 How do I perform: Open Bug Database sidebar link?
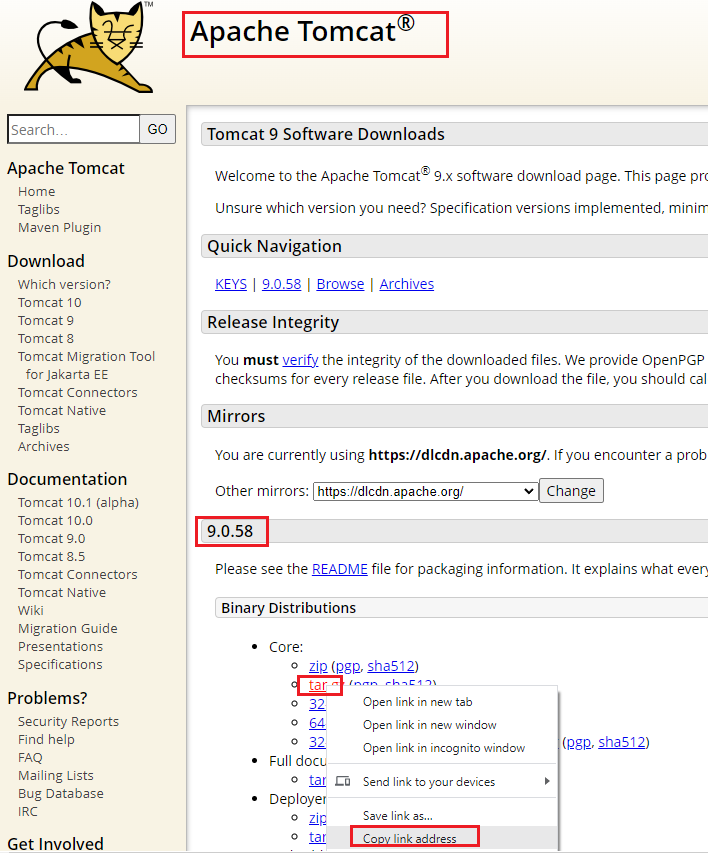tap(60, 793)
